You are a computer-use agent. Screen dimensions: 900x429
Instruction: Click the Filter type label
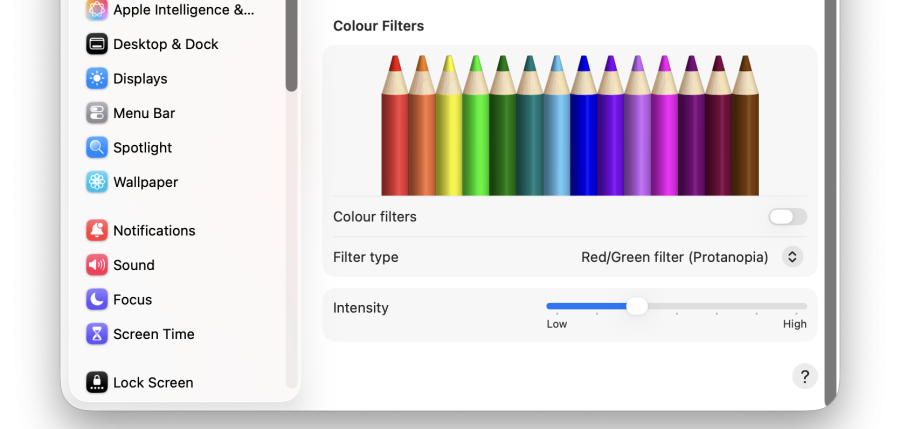pyautogui.click(x=366, y=257)
